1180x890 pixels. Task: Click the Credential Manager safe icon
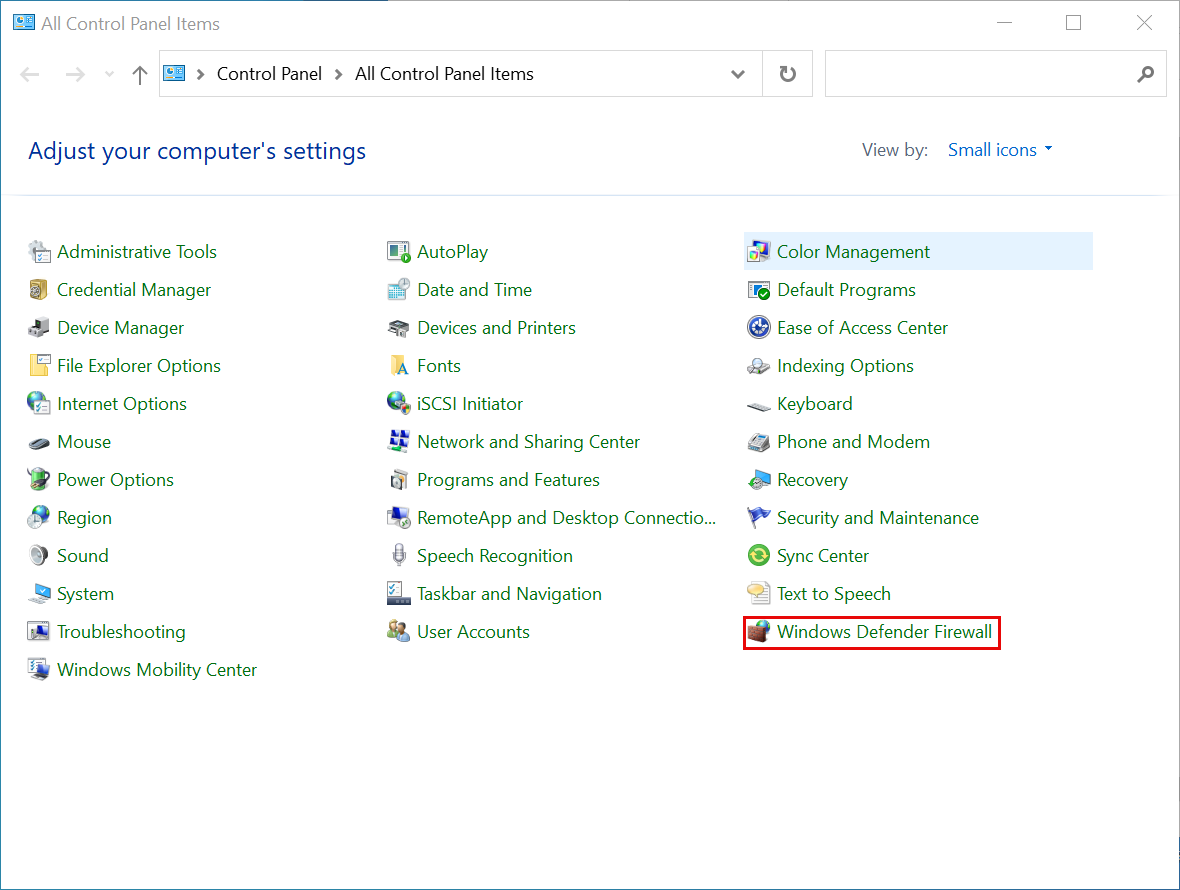39,290
